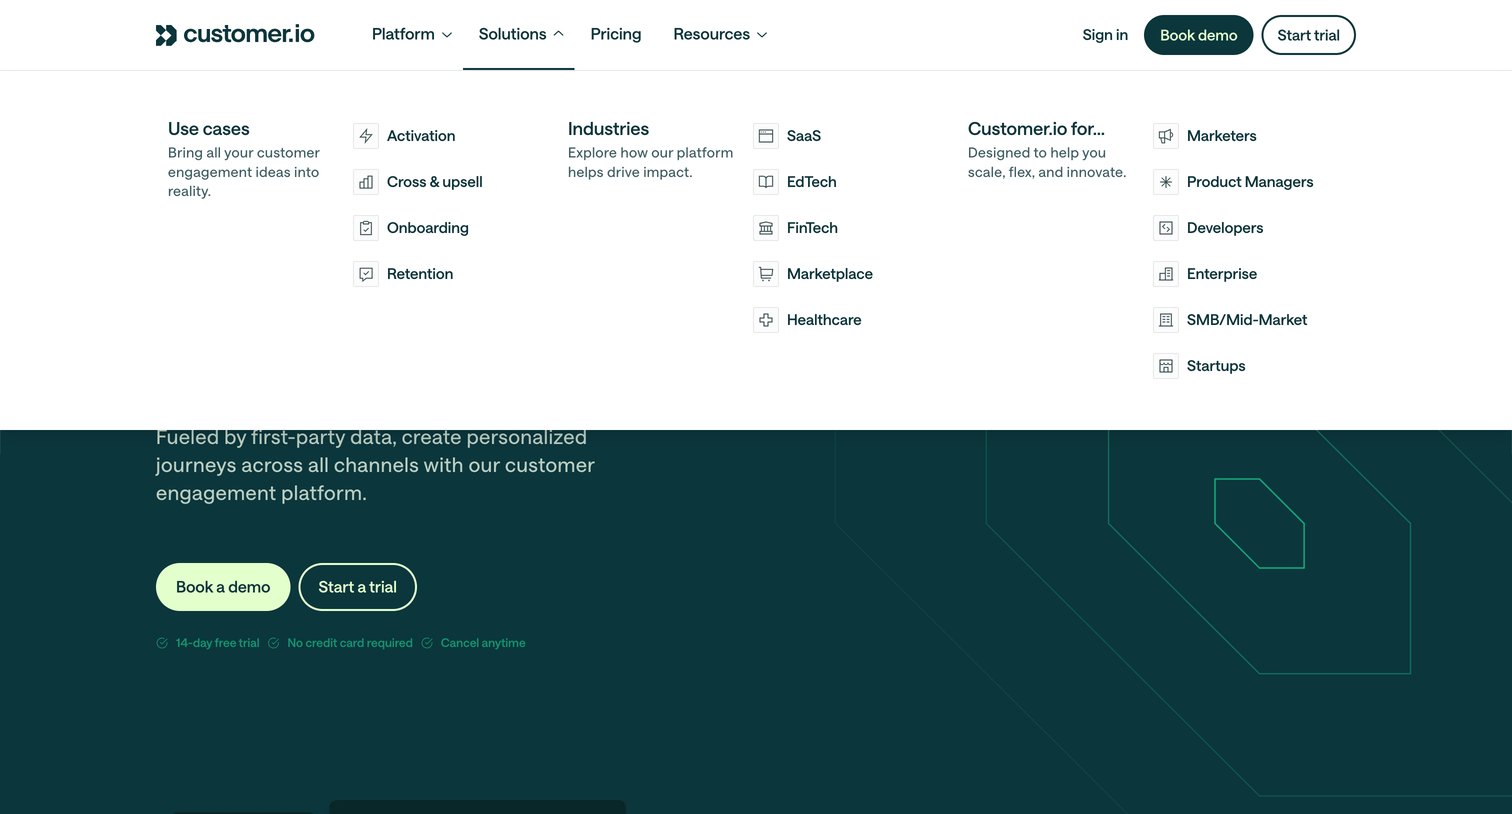Image resolution: width=1512 pixels, height=814 pixels.
Task: Click the FinTech bank icon
Action: [766, 228]
